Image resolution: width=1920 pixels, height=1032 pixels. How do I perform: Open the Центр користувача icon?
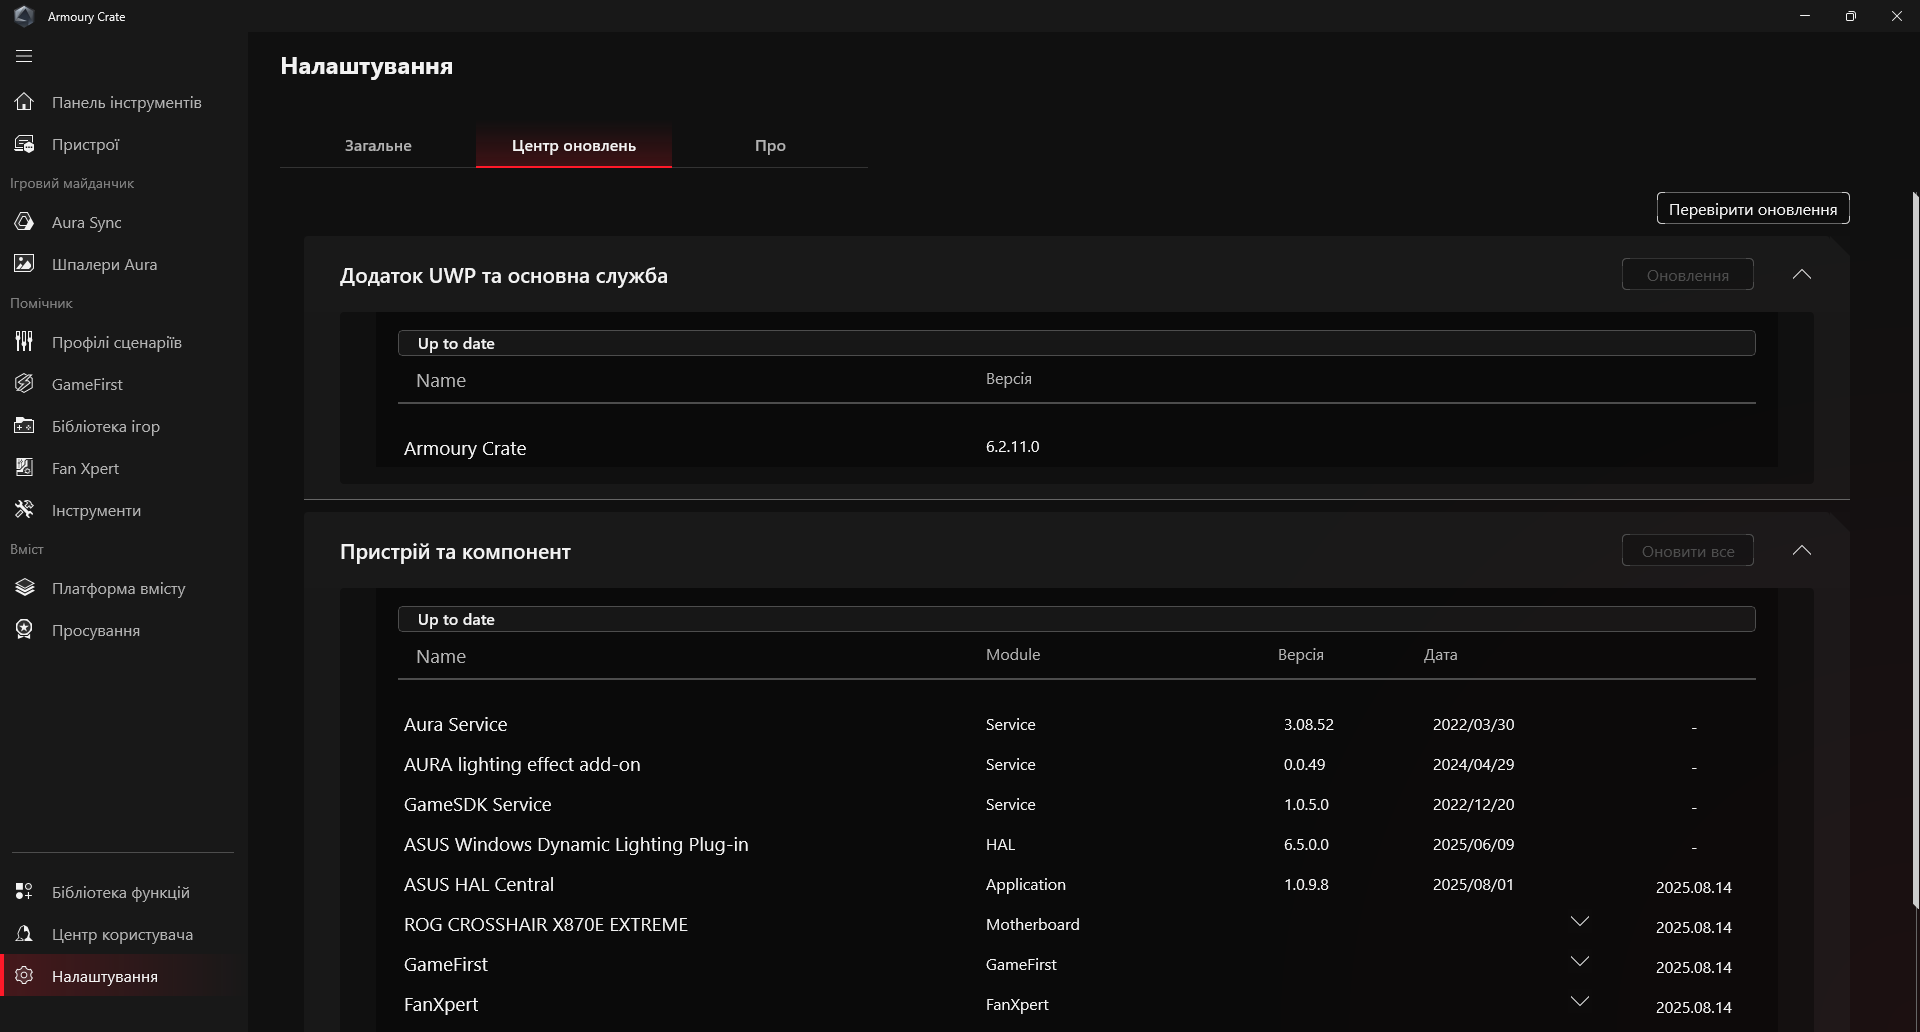[x=24, y=934]
